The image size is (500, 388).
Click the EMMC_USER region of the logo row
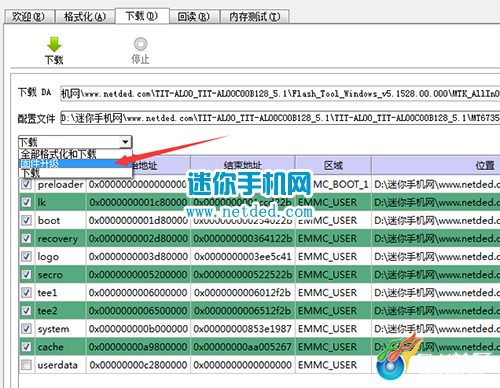[333, 256]
